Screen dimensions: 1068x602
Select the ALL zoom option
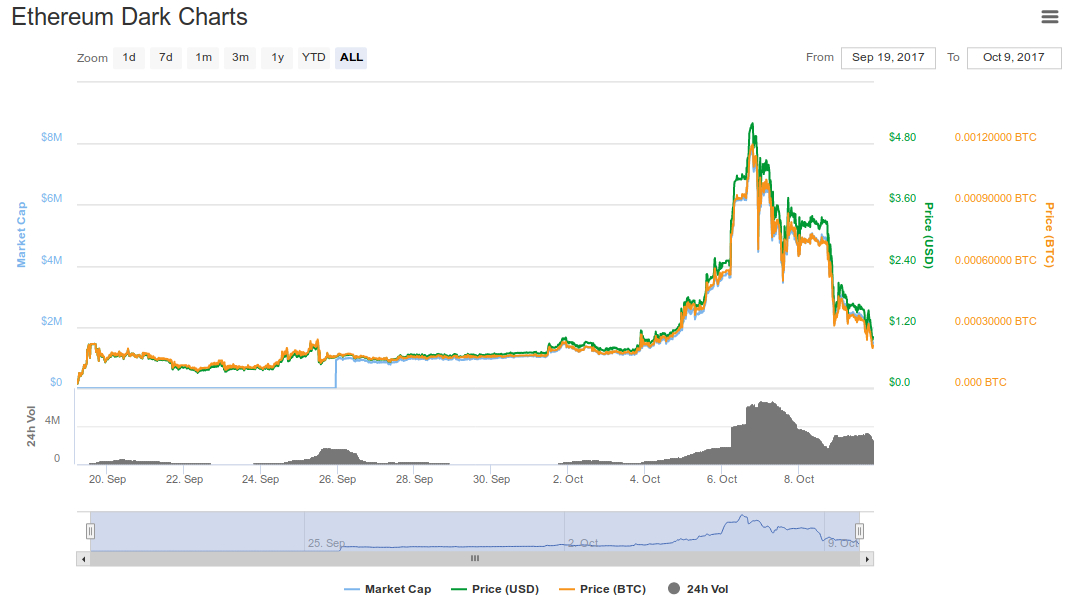pos(351,58)
